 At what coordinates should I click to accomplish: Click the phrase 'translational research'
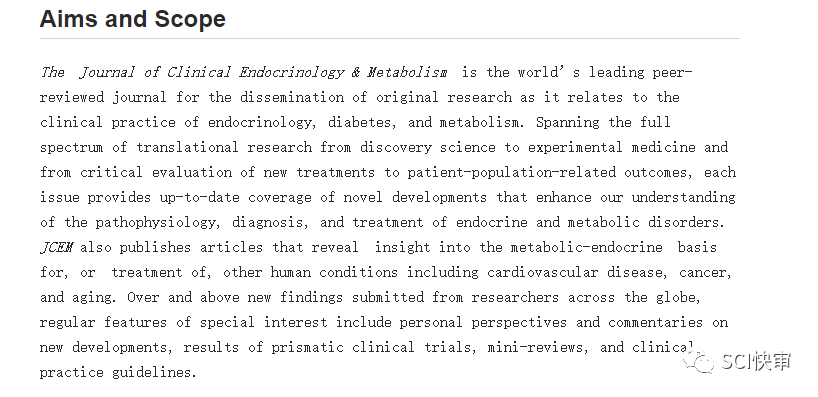[224, 148]
